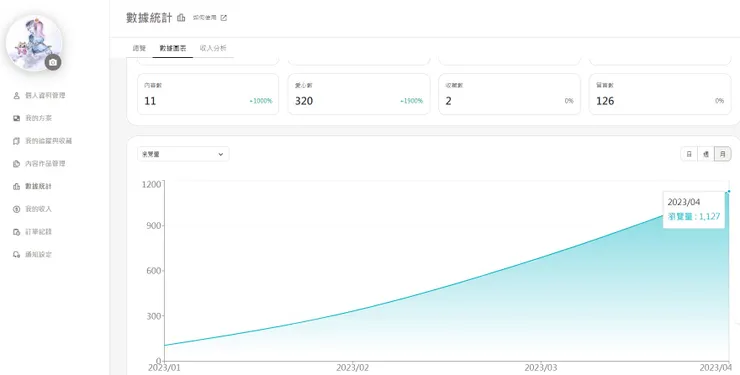Switch to the 總覽 tab
The width and height of the screenshot is (740, 375).
(x=139, y=48)
